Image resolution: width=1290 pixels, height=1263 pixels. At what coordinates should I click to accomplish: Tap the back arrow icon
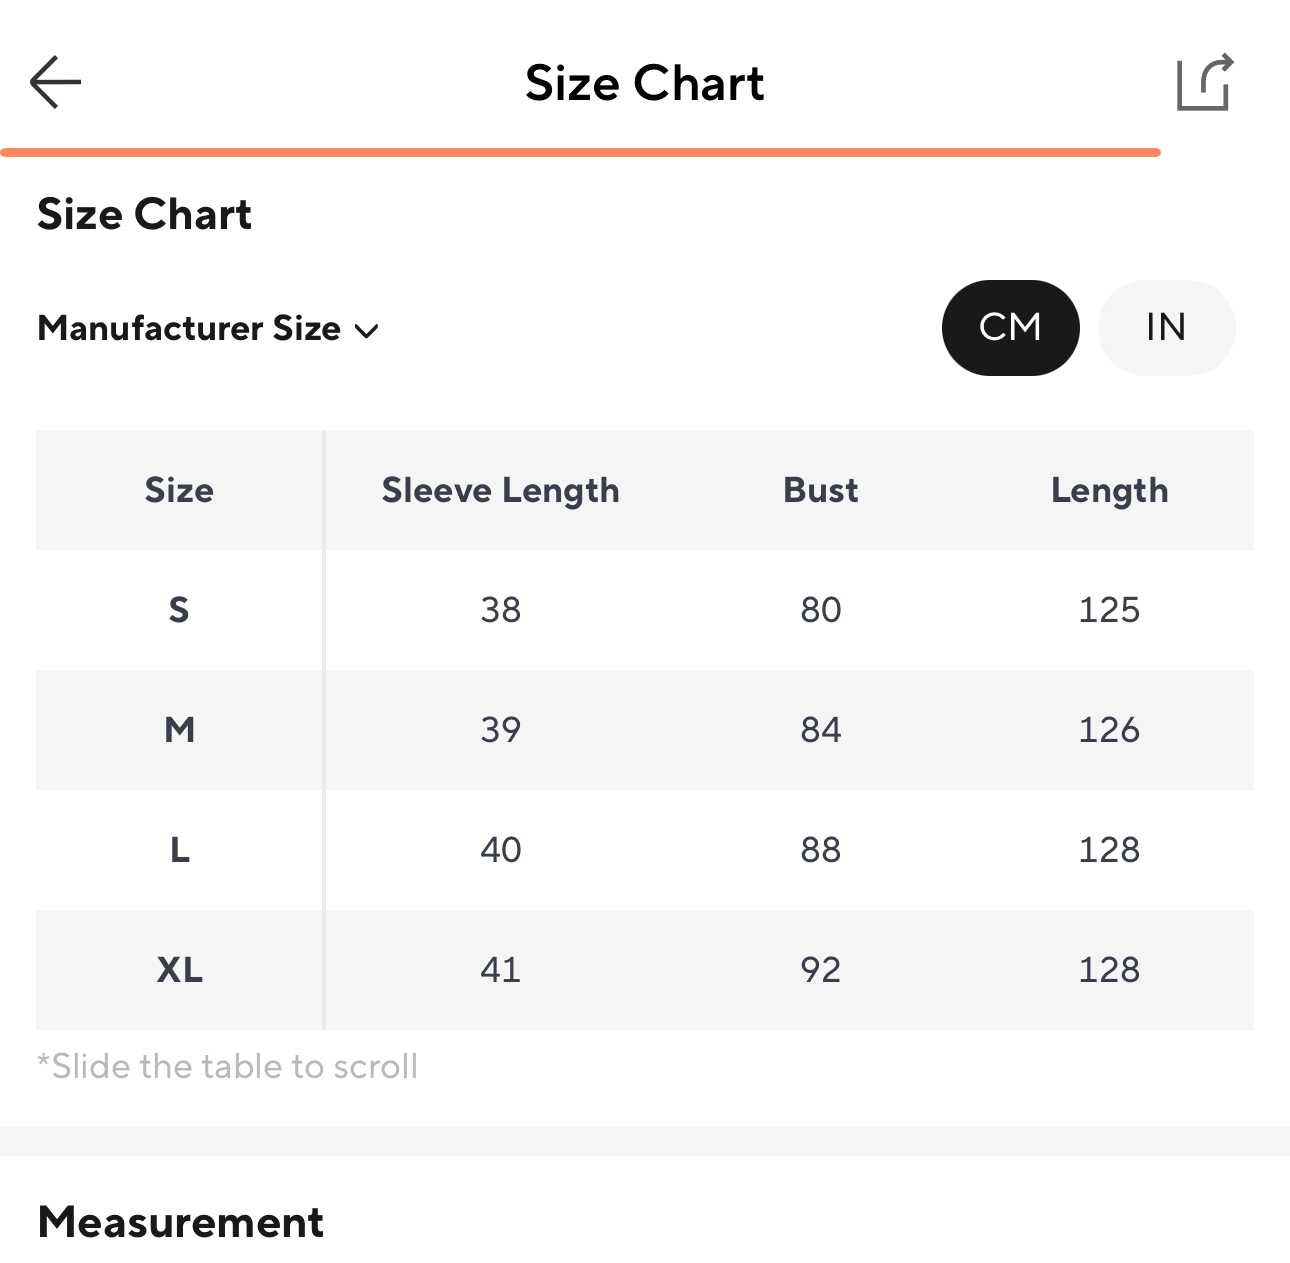pos(55,82)
